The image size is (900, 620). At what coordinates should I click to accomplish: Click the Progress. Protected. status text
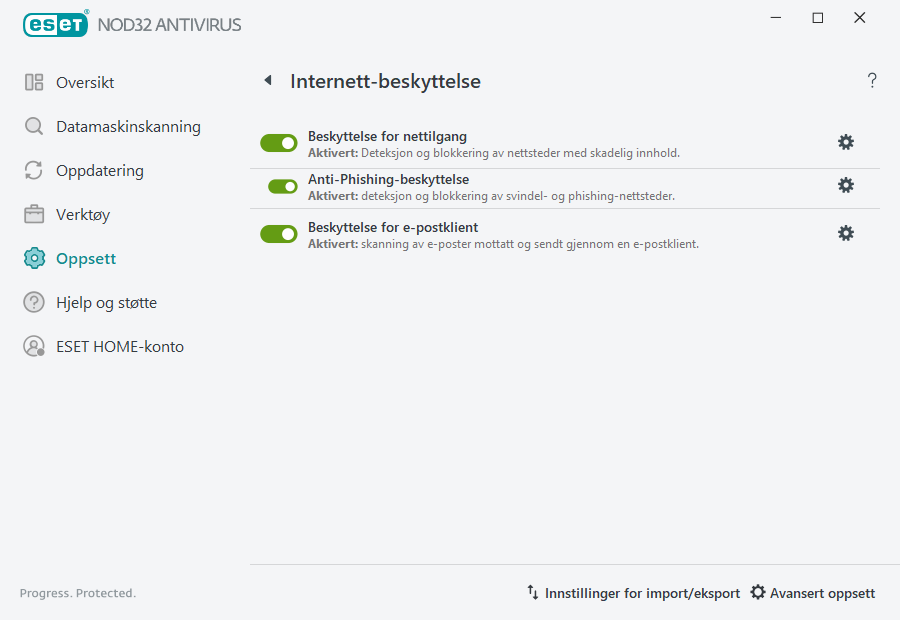(x=77, y=592)
